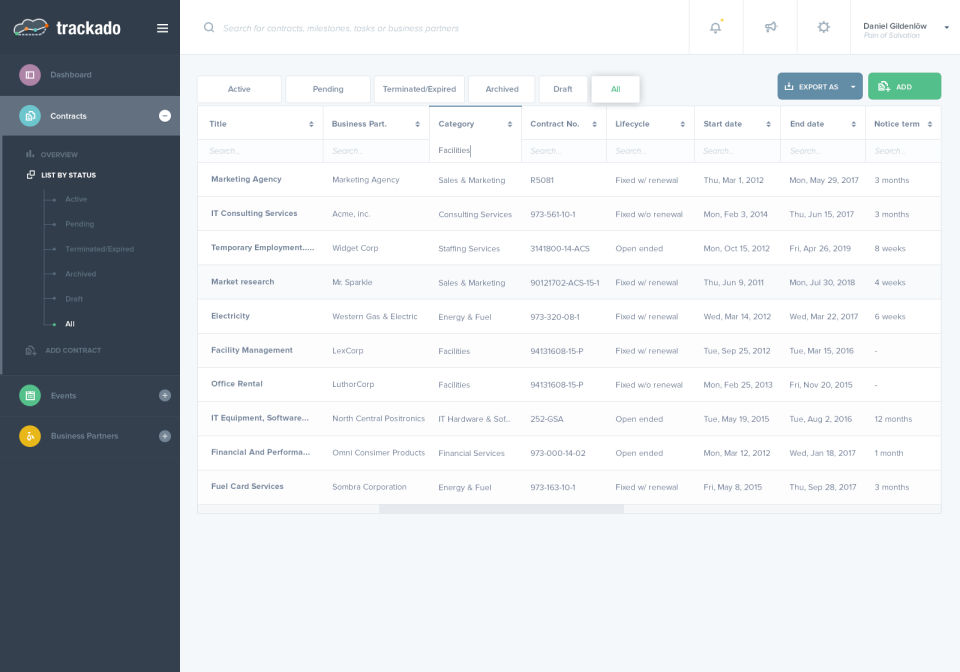Screen dimensions: 960x672
Task: Click contract number 252-GSA
Action: point(547,419)
